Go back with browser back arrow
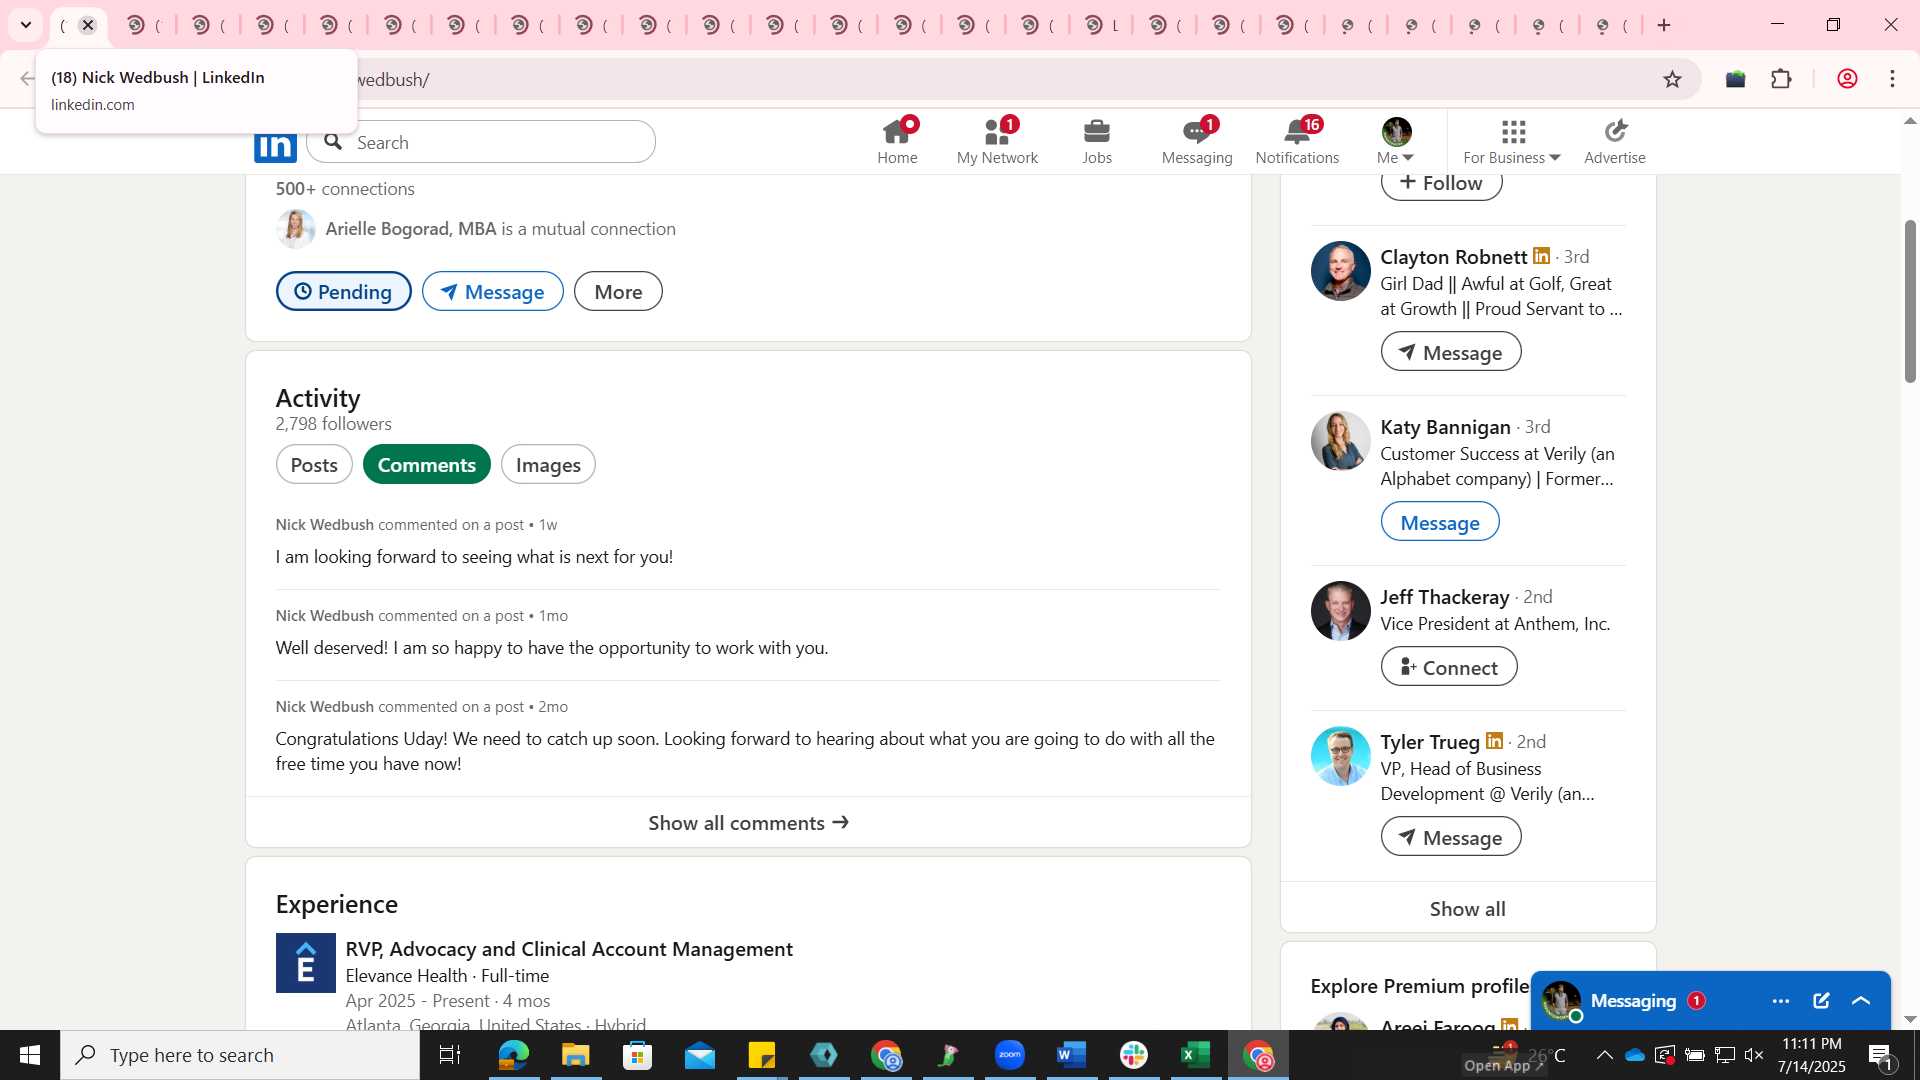 27,79
